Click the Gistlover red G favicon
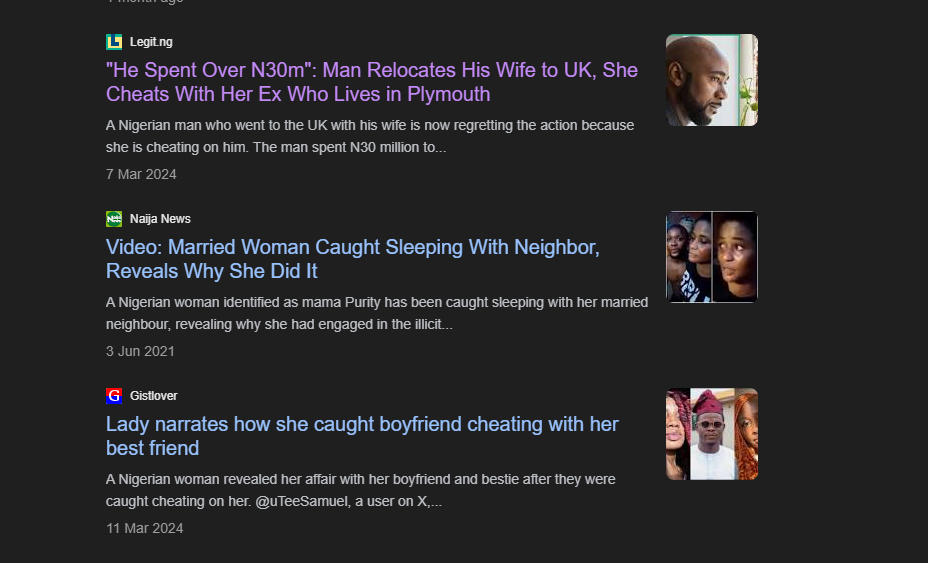Screen dimensions: 928x563 (114, 396)
